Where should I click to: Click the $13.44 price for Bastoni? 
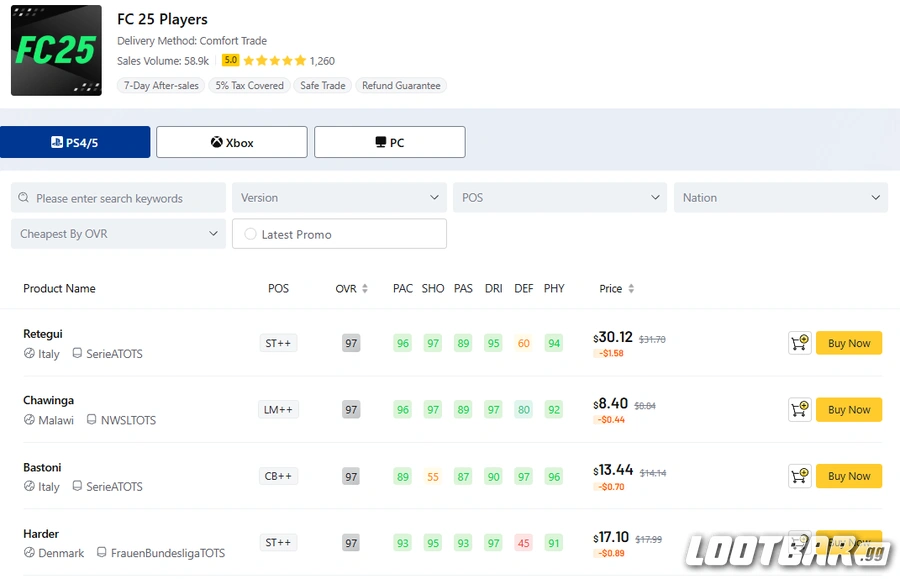[x=613, y=471]
